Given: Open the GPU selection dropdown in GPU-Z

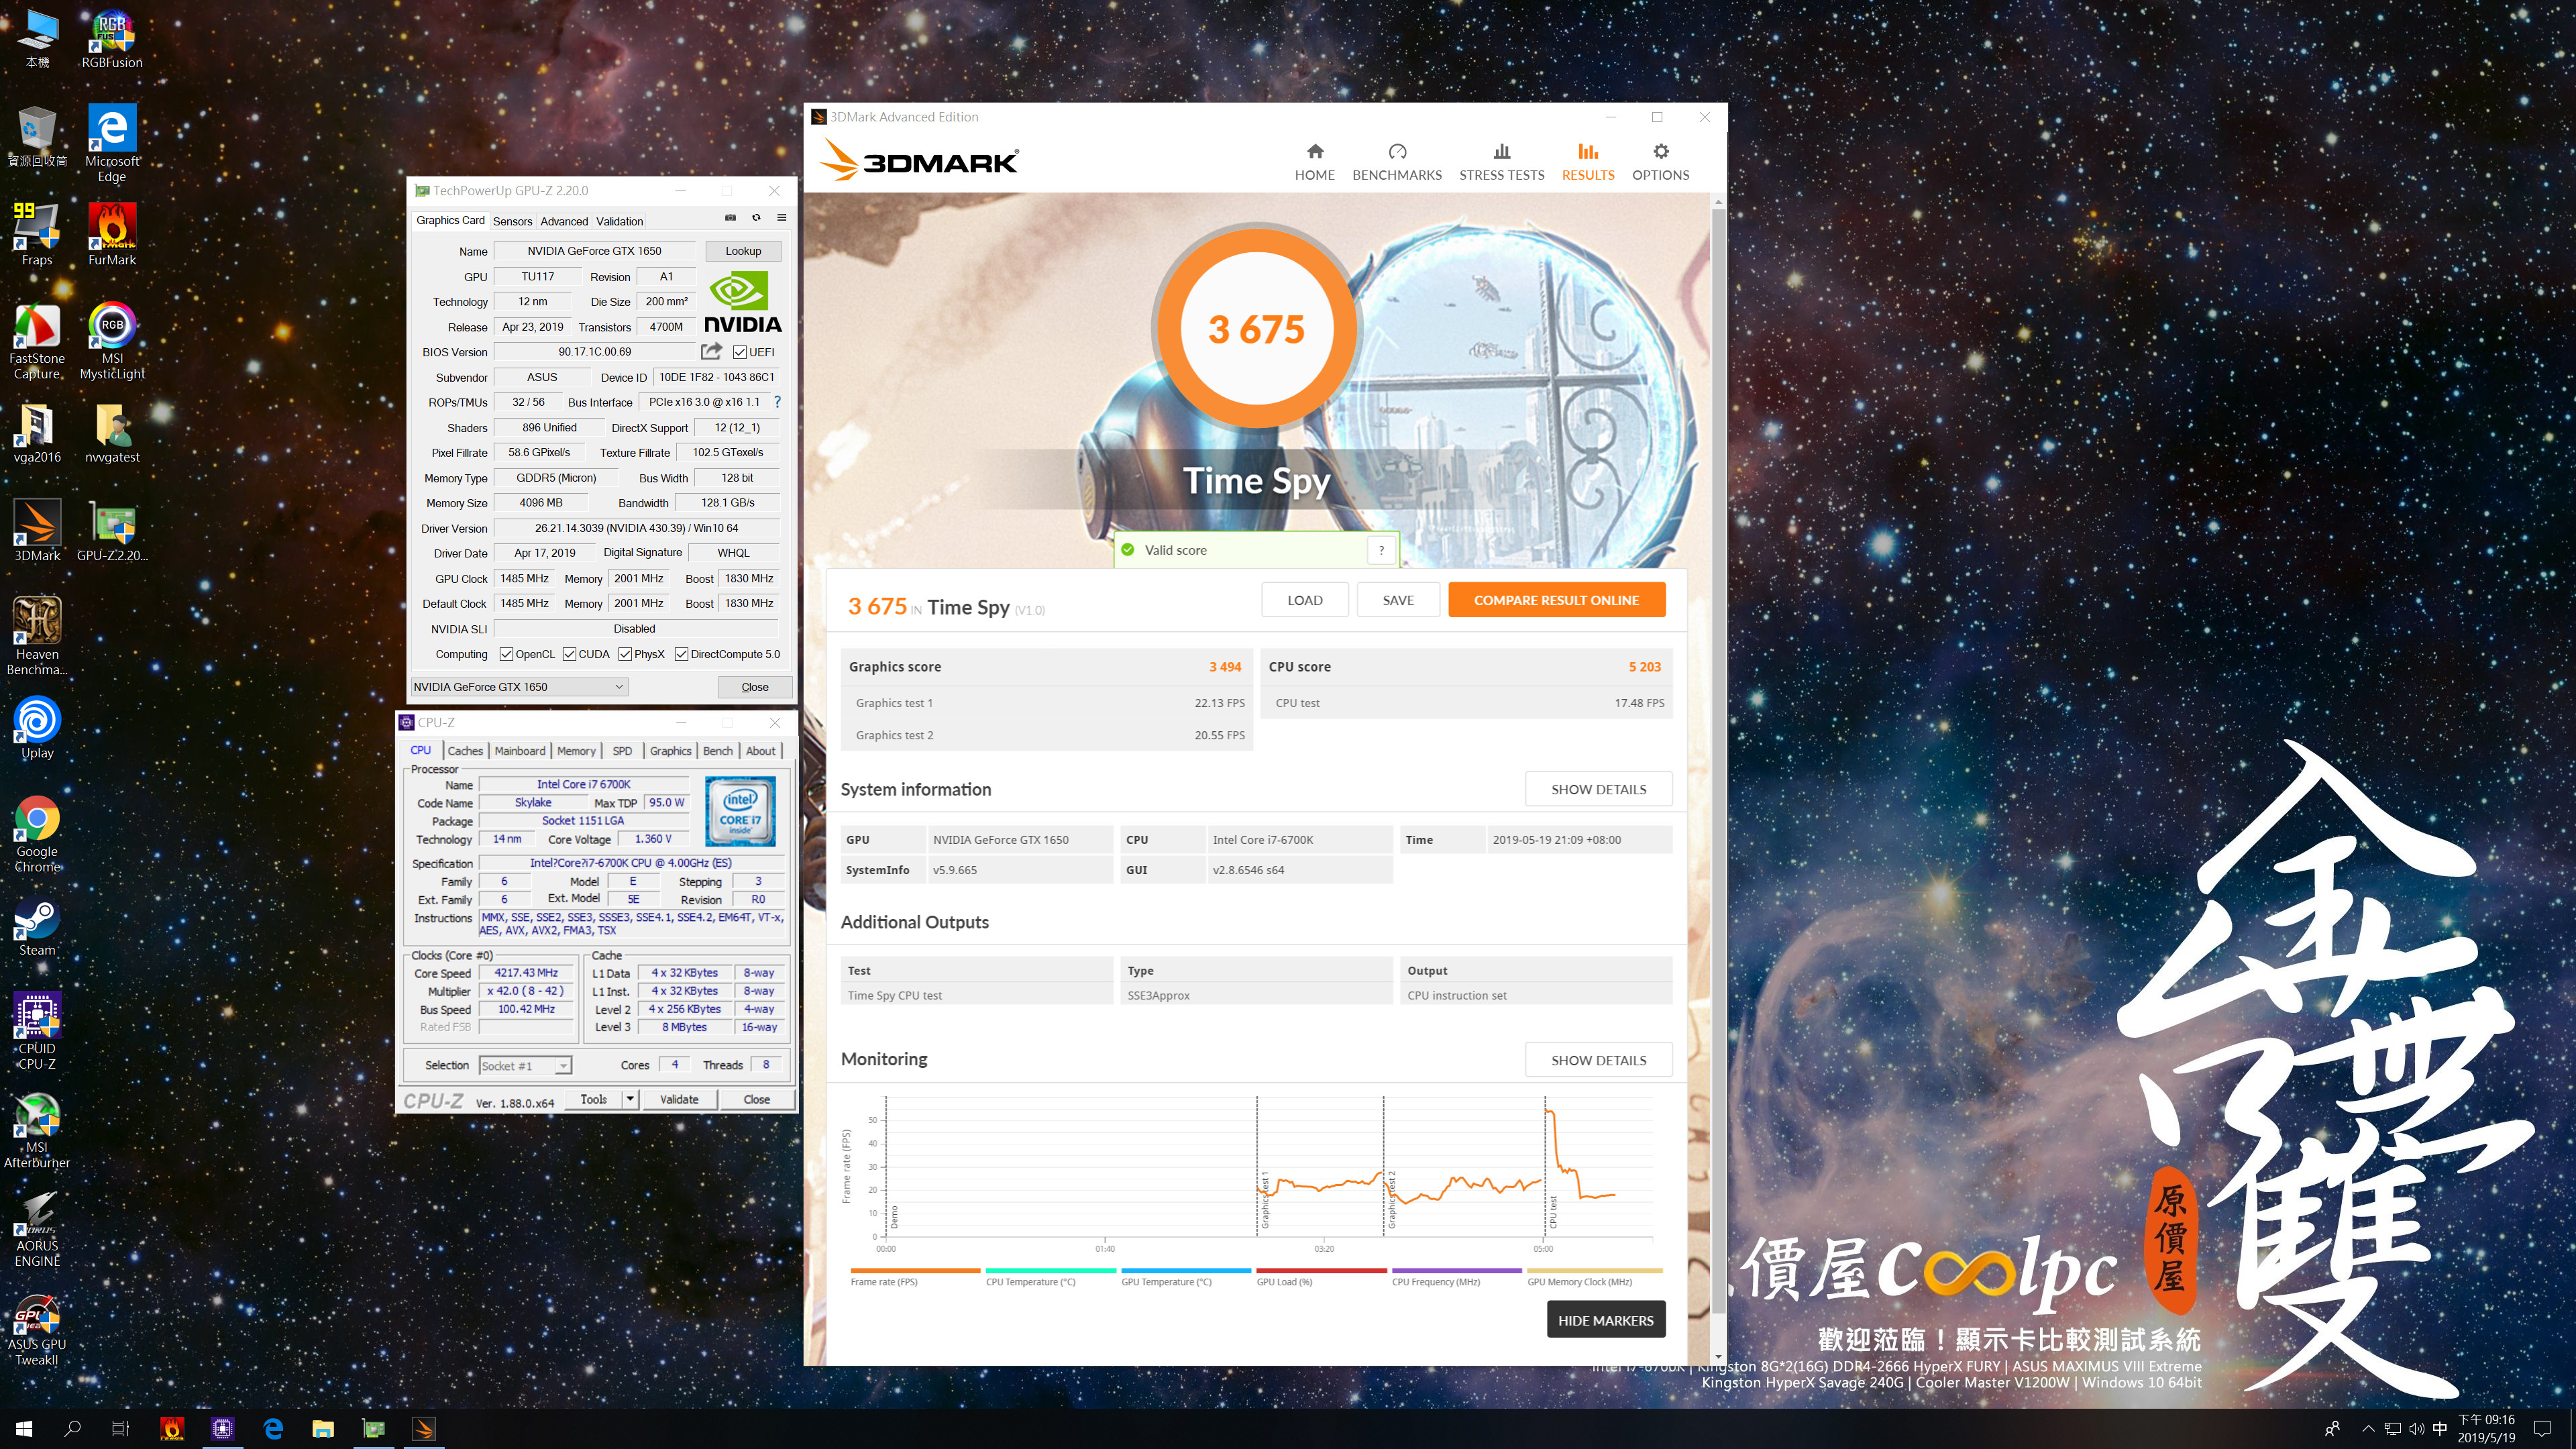Looking at the screenshot, I should [519, 687].
